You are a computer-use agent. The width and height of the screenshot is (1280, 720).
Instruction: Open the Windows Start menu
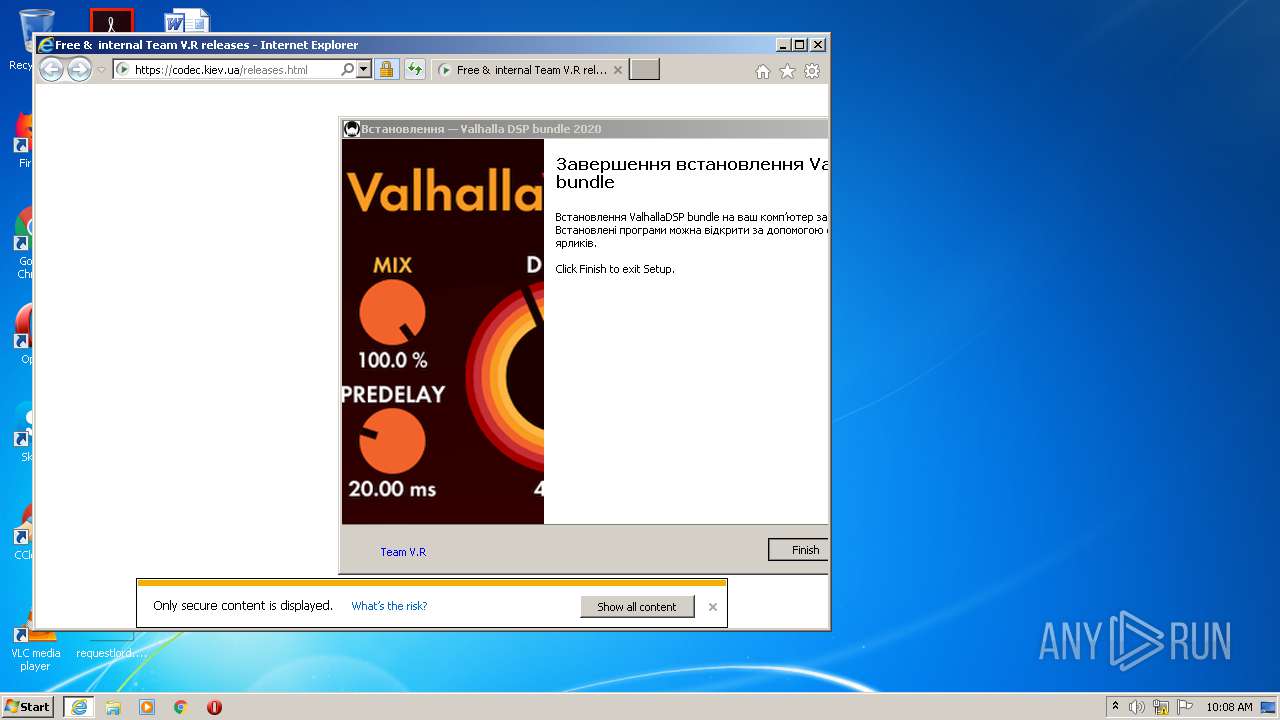tap(28, 707)
